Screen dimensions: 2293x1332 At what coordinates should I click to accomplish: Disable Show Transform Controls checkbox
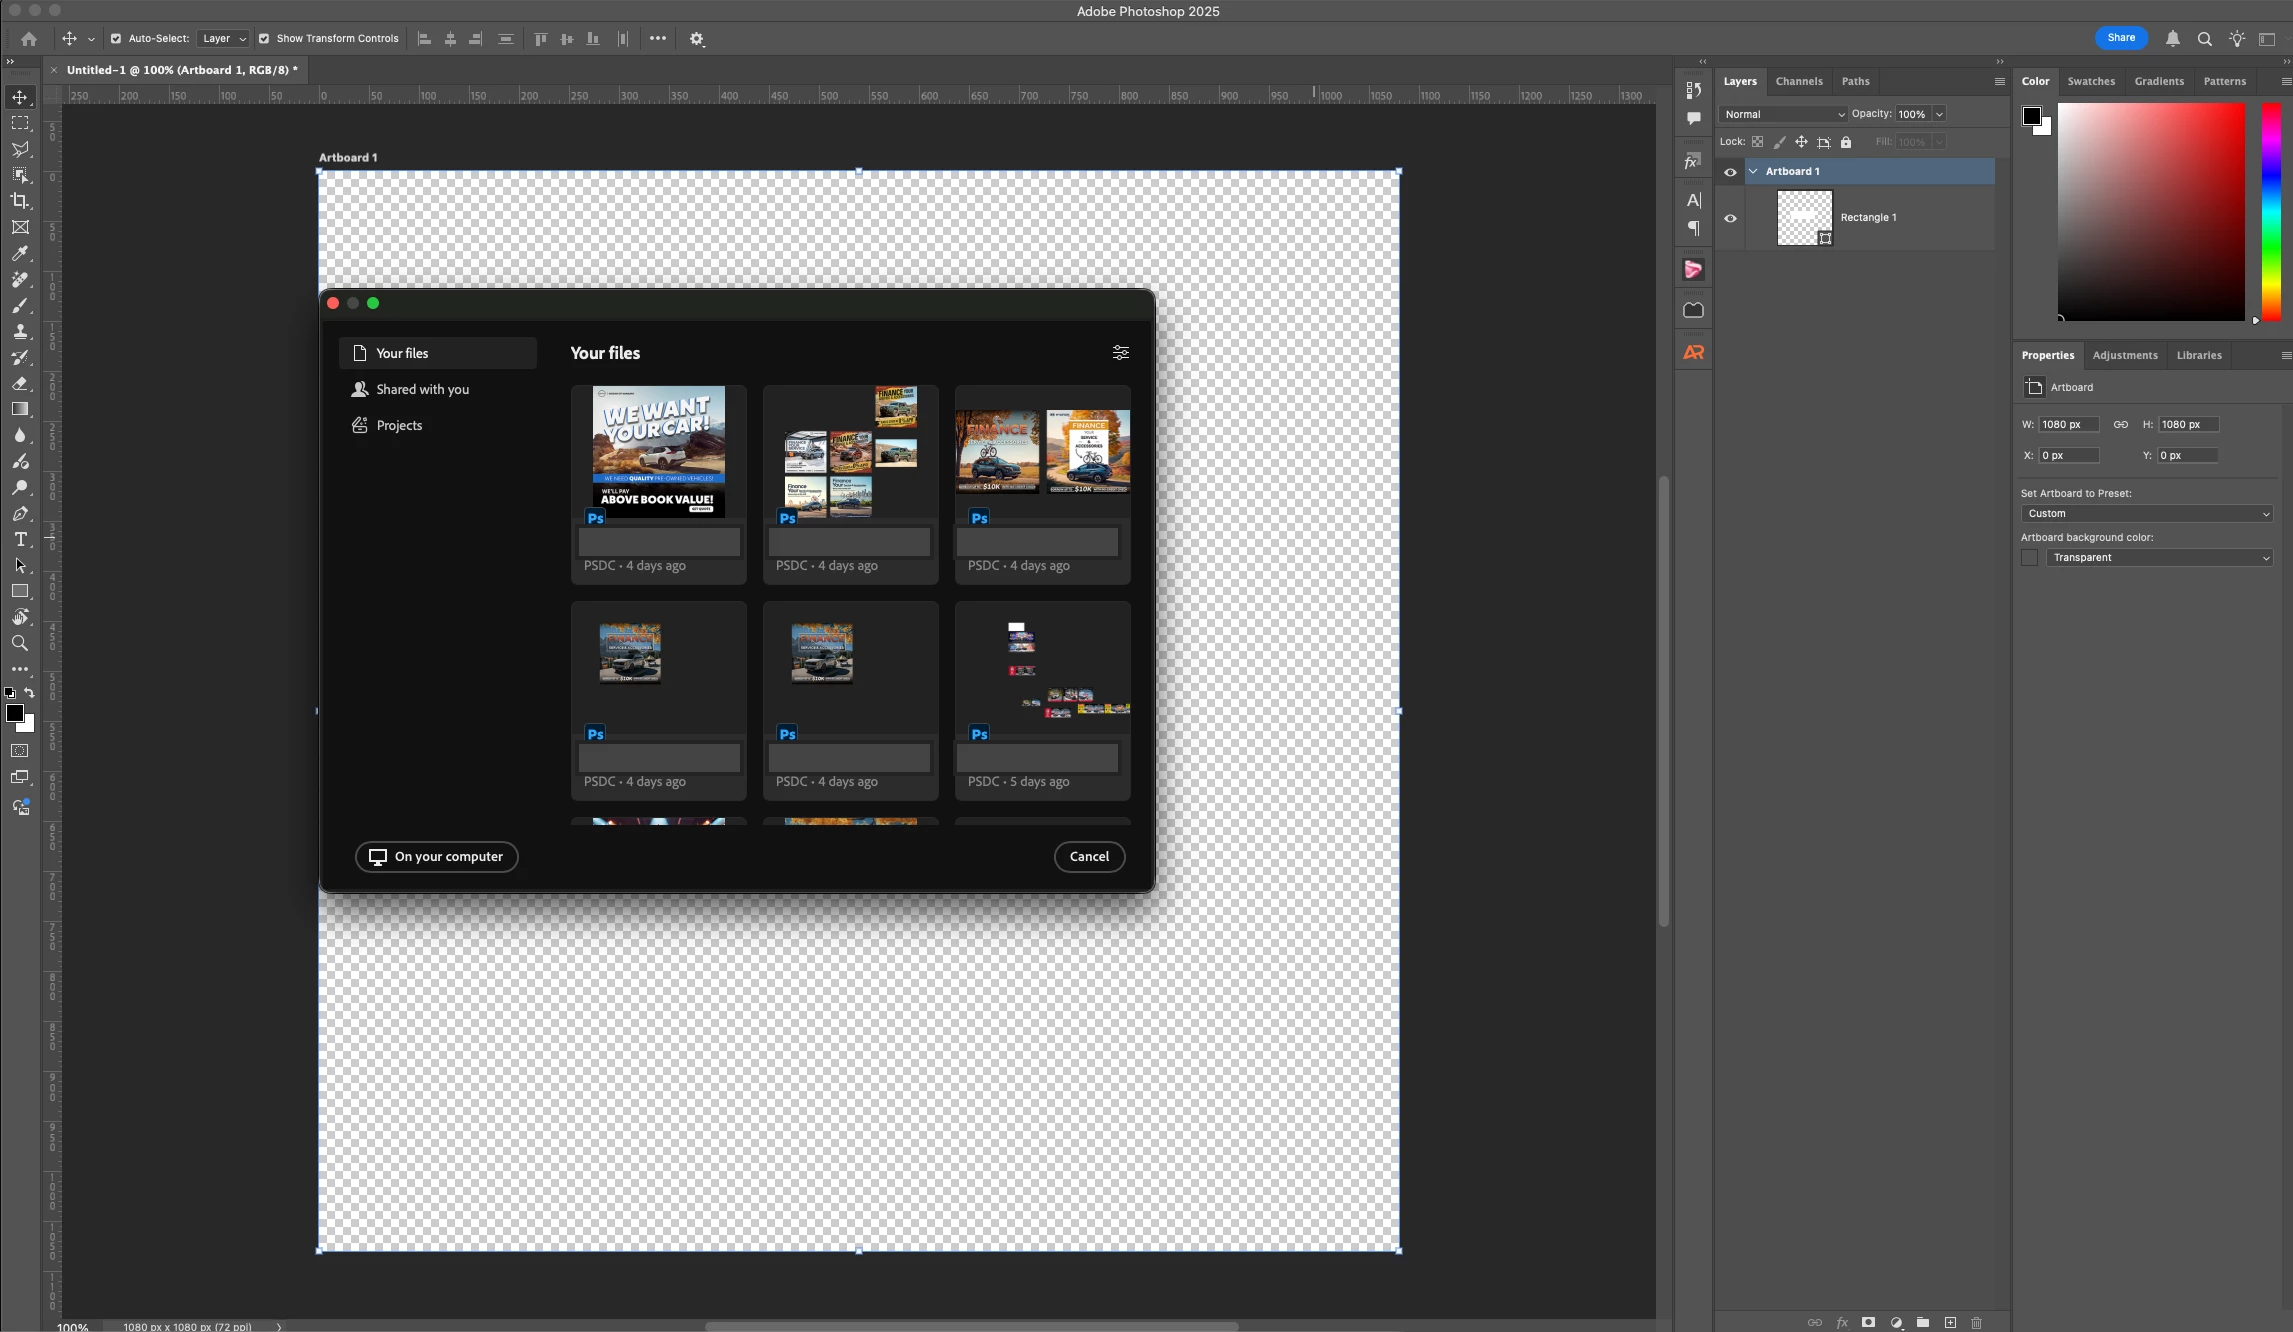tap(264, 39)
